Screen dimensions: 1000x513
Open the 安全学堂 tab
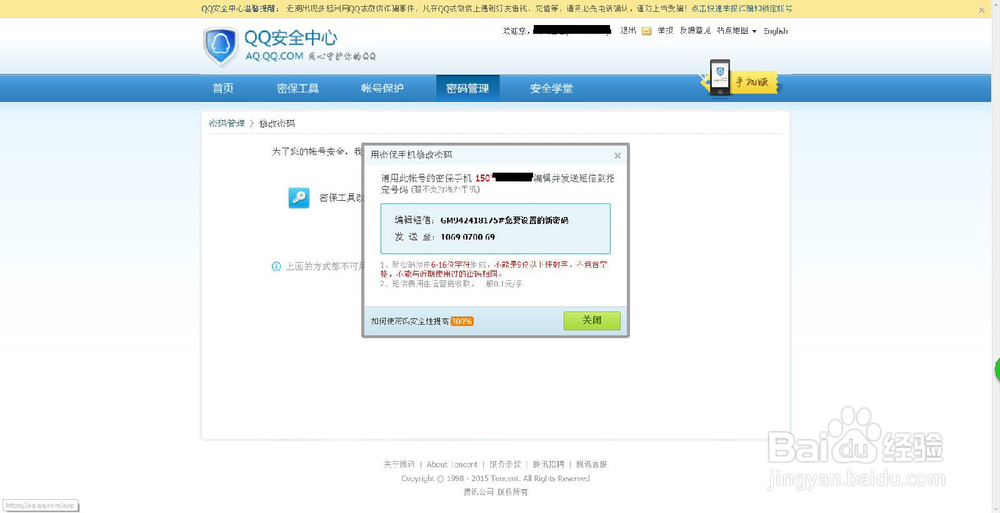point(551,89)
